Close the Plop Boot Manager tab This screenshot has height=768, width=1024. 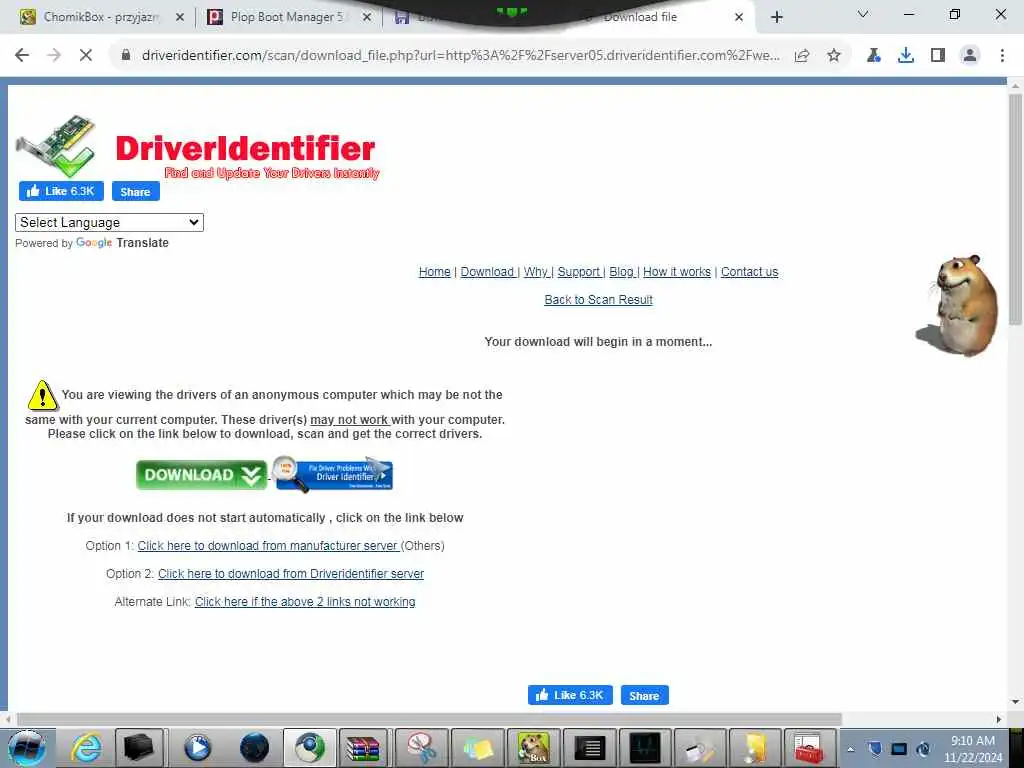coord(367,17)
